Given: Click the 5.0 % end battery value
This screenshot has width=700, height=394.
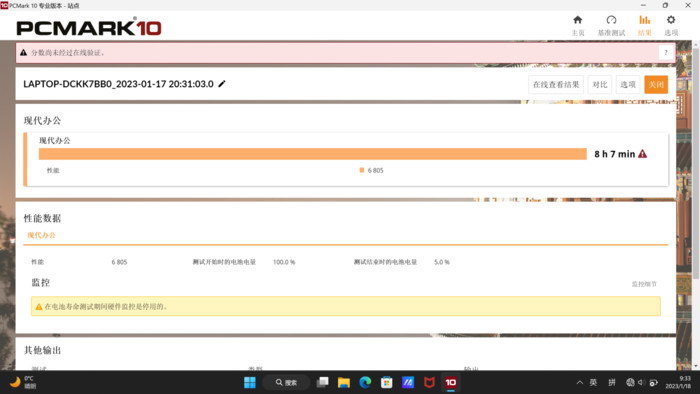Looking at the screenshot, I should point(442,262).
